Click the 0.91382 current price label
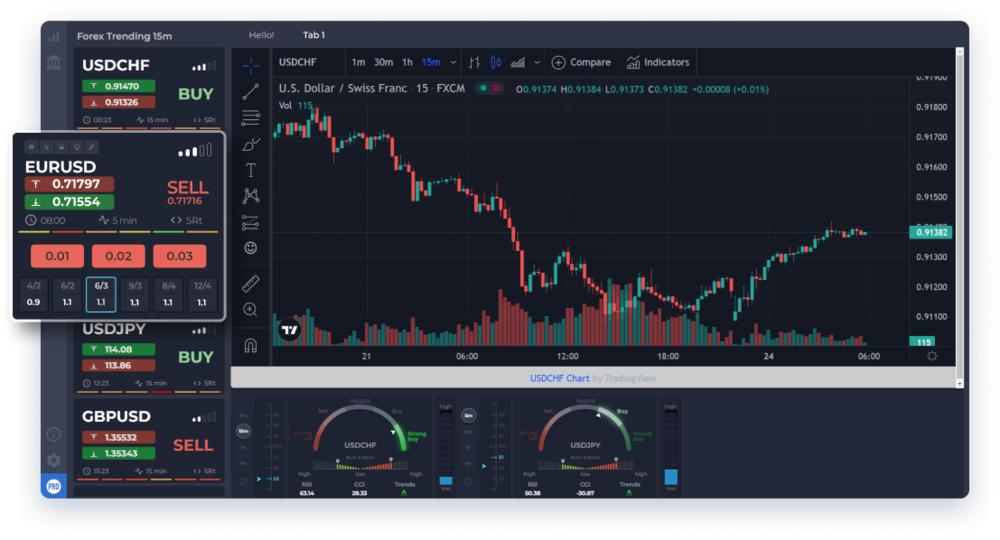Screen dimensions: 1000x540 [x=930, y=233]
